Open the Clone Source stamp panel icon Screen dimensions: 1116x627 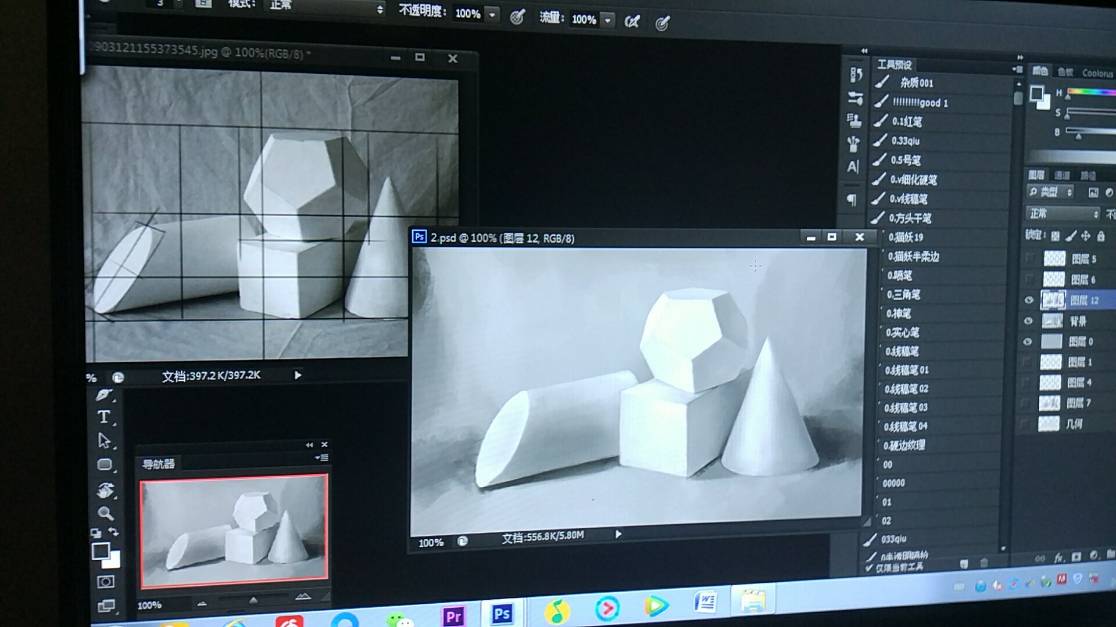click(854, 120)
